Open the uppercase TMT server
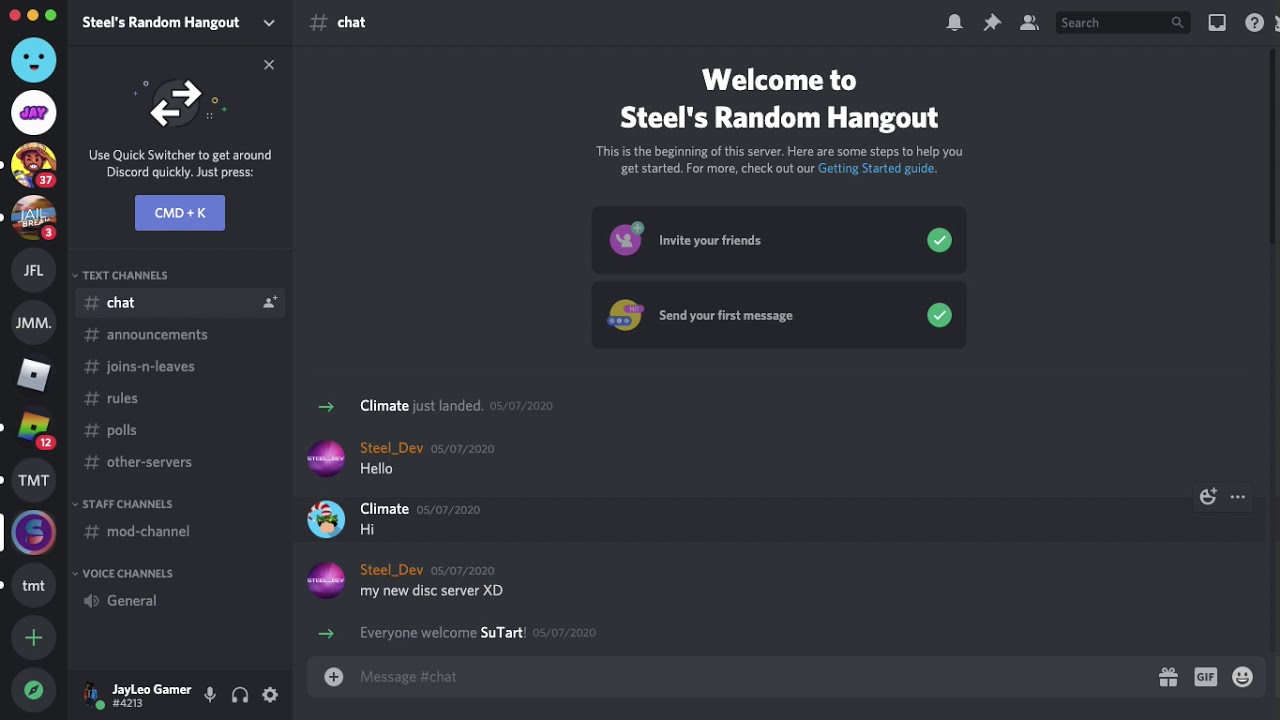This screenshot has height=720, width=1280. point(34,480)
